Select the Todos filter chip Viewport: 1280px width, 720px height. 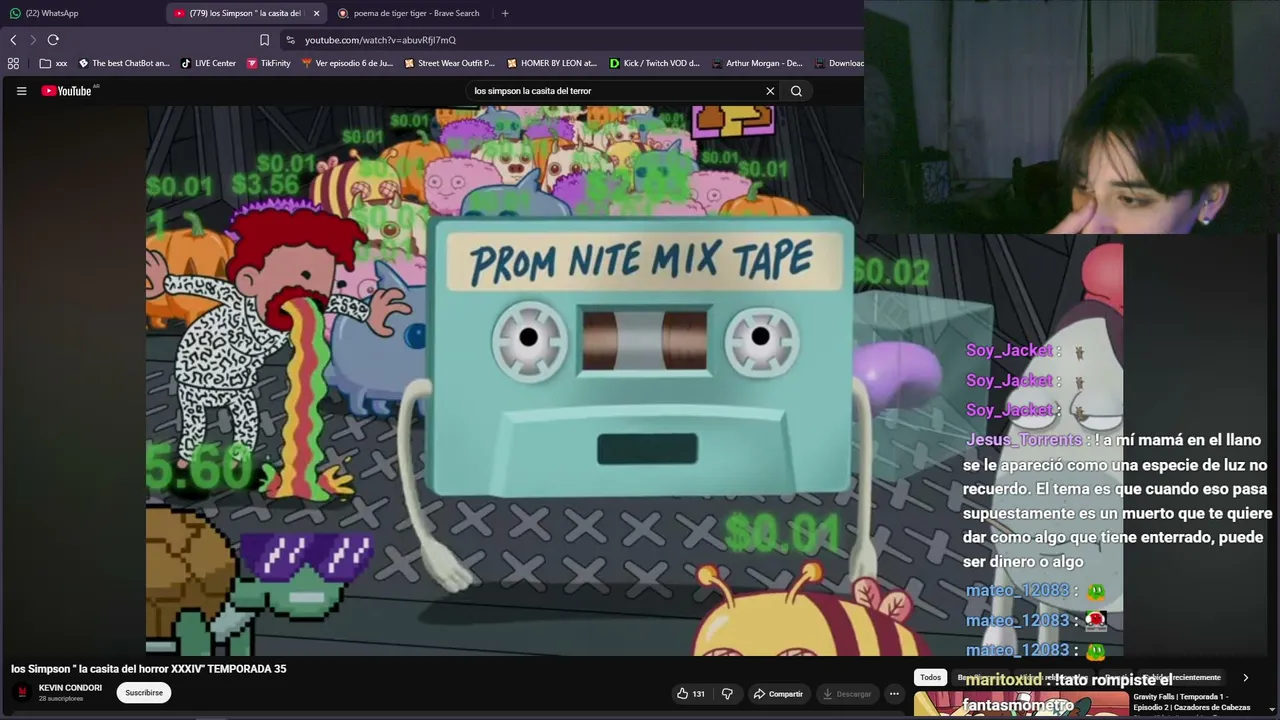tap(930, 678)
